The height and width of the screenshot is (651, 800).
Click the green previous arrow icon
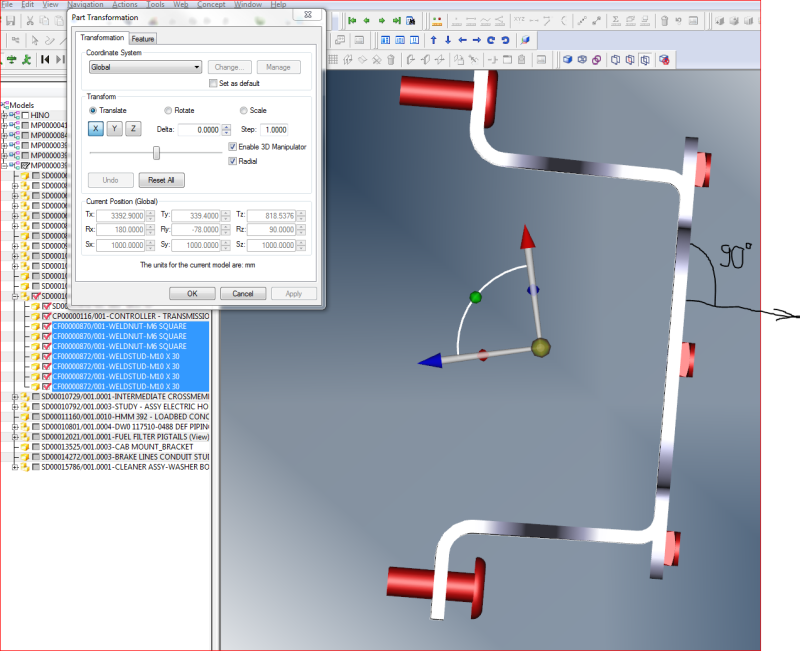click(366, 21)
